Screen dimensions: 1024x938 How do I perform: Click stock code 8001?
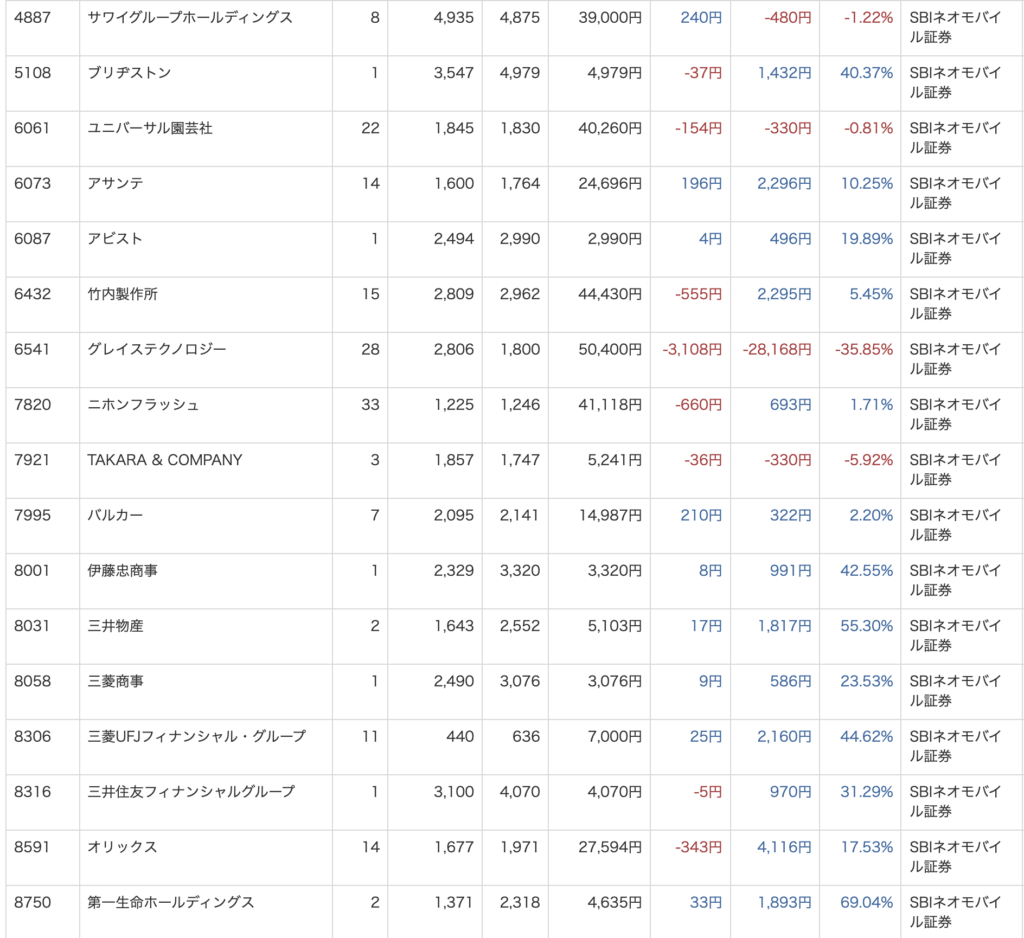pos(32,570)
